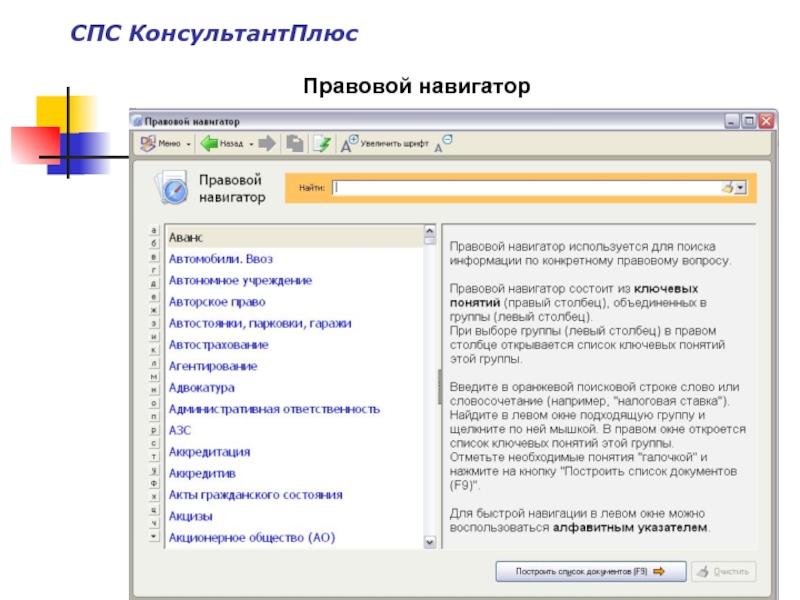800x600 pixels.
Task: Expand the Меню dropdown arrow
Action: coord(188,144)
